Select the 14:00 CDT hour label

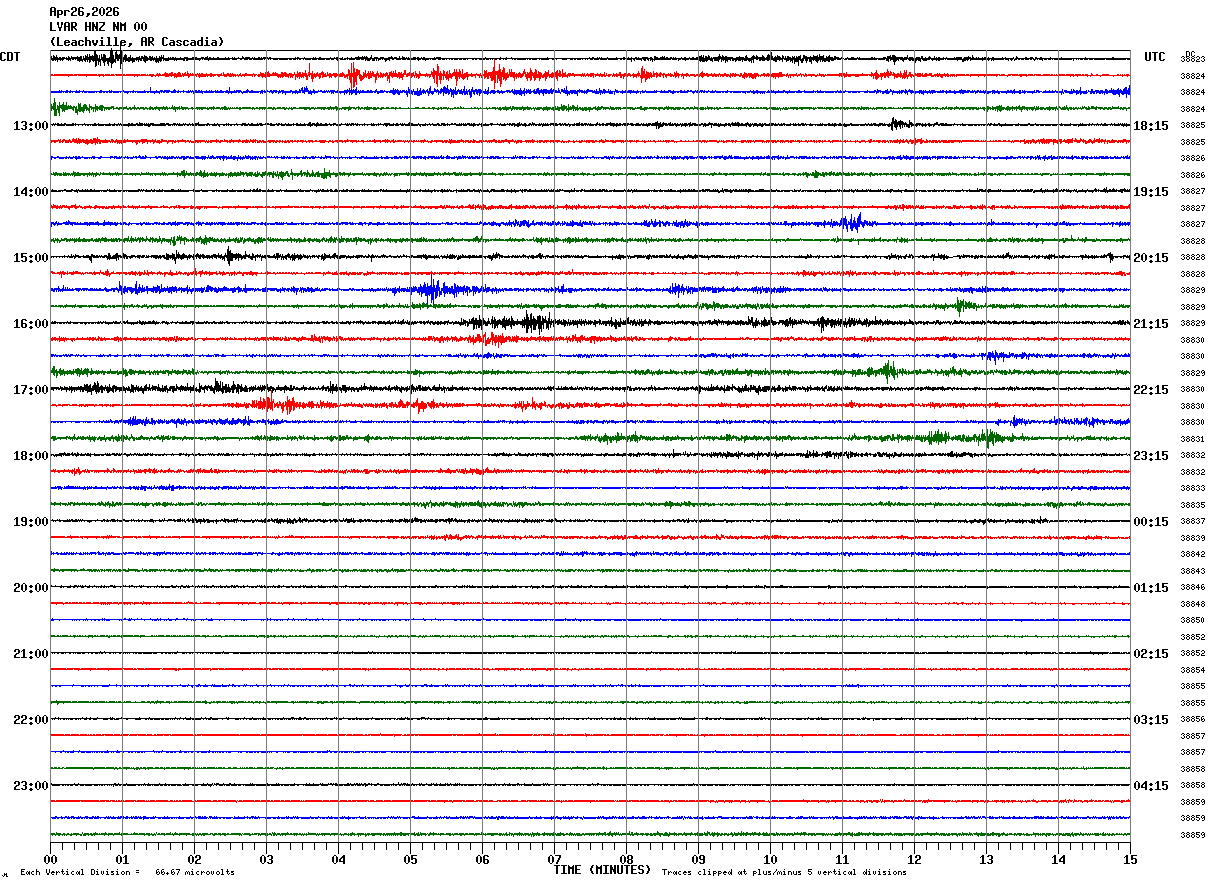[31, 192]
